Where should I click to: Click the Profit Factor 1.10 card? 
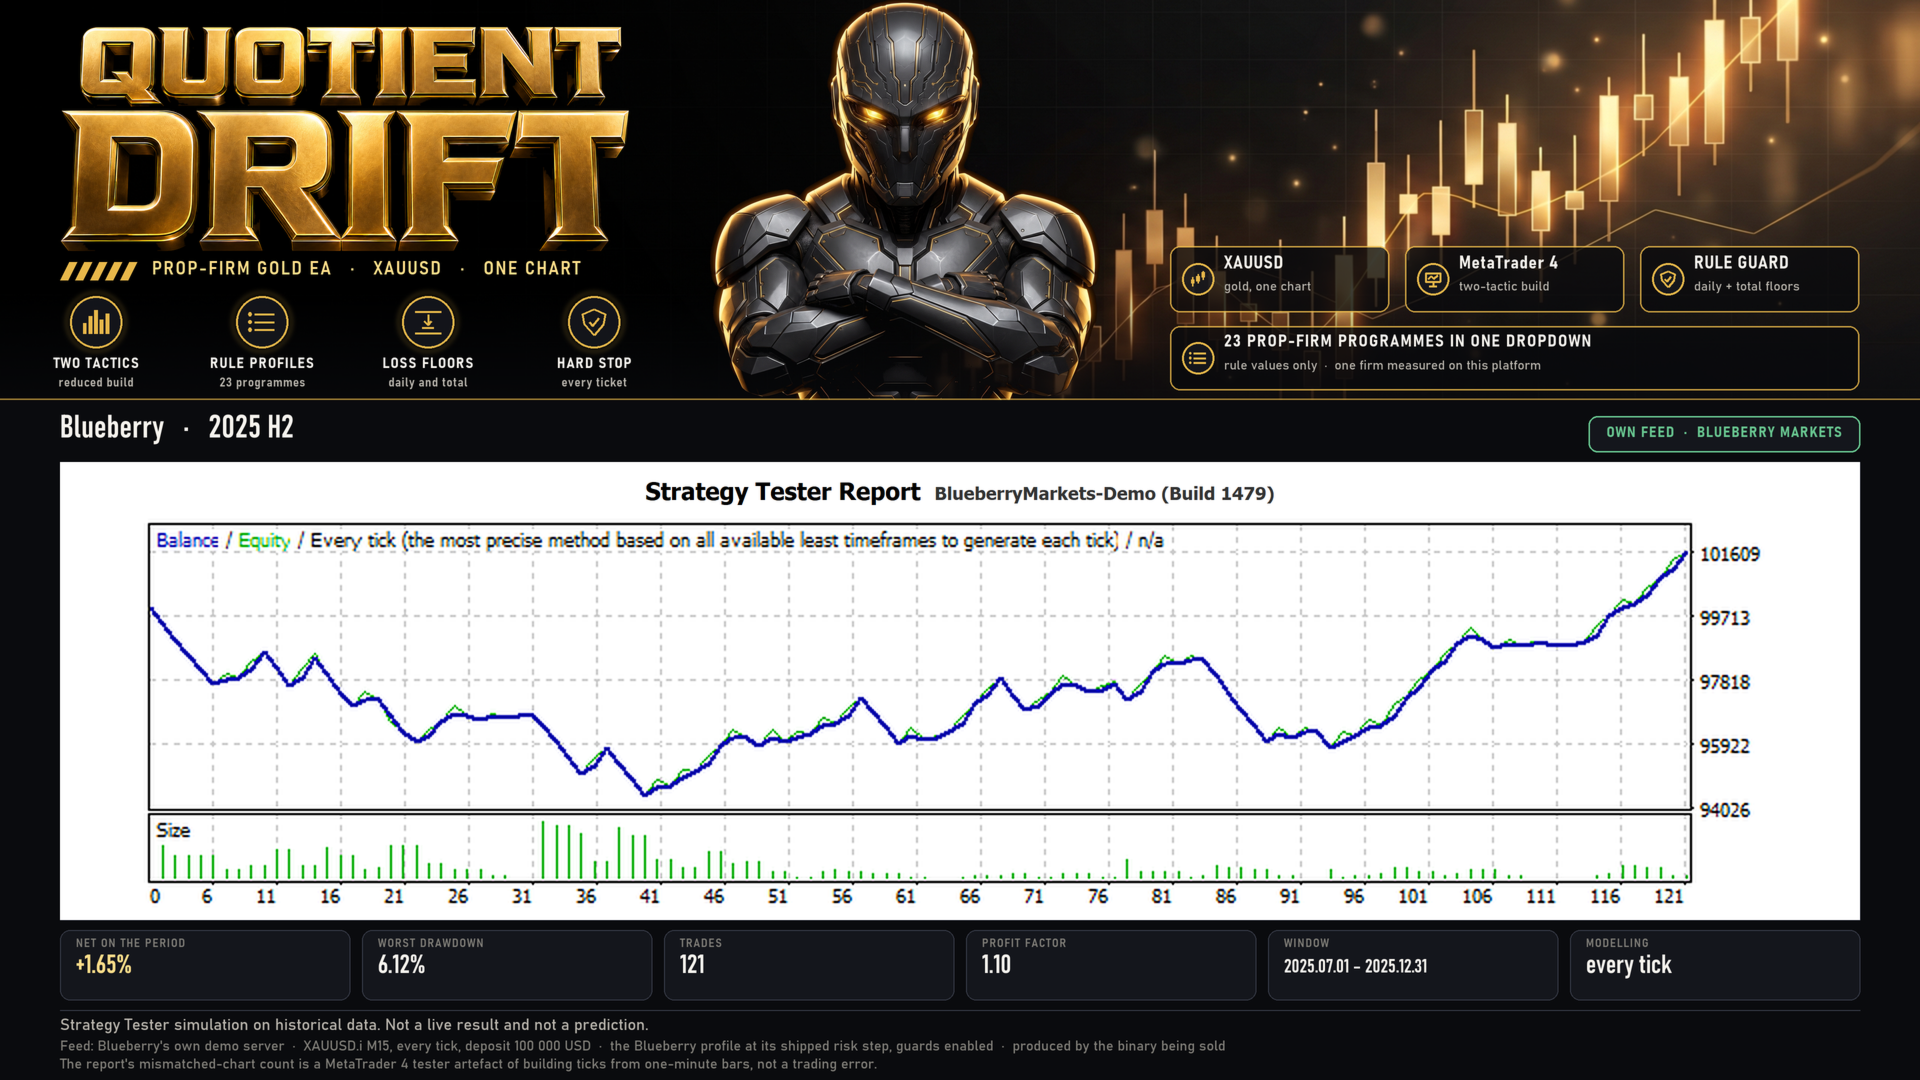pyautogui.click(x=1111, y=965)
